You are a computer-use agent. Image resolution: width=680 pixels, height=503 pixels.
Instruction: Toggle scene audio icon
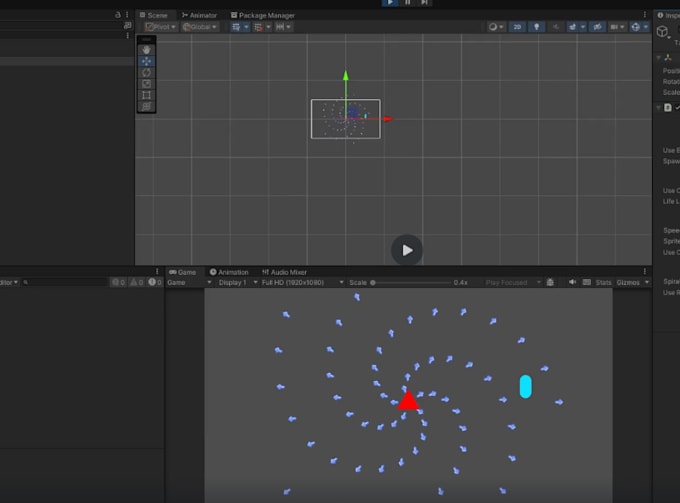[x=556, y=27]
